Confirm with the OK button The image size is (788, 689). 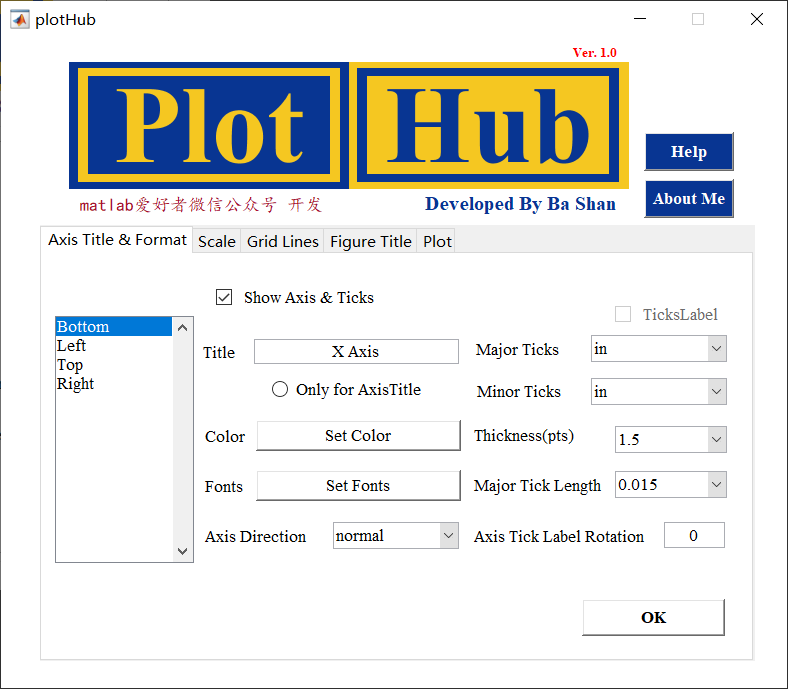pyautogui.click(x=653, y=617)
